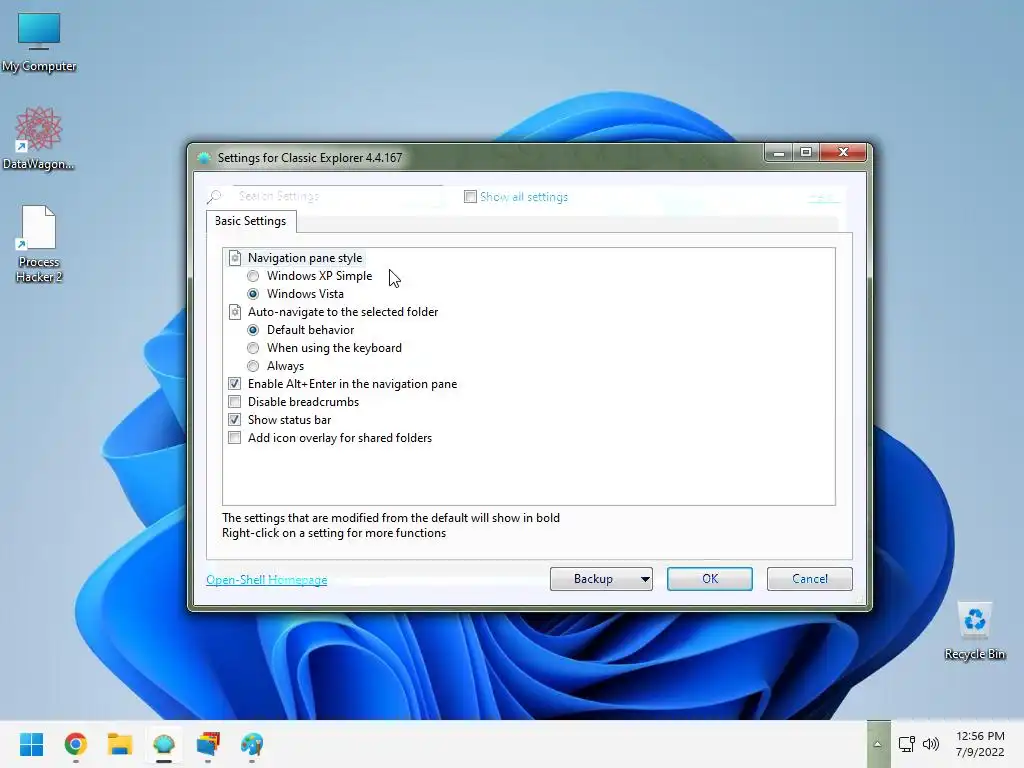Click the red-blue windows taskbar app icon
The width and height of the screenshot is (1024, 768).
[x=208, y=744]
